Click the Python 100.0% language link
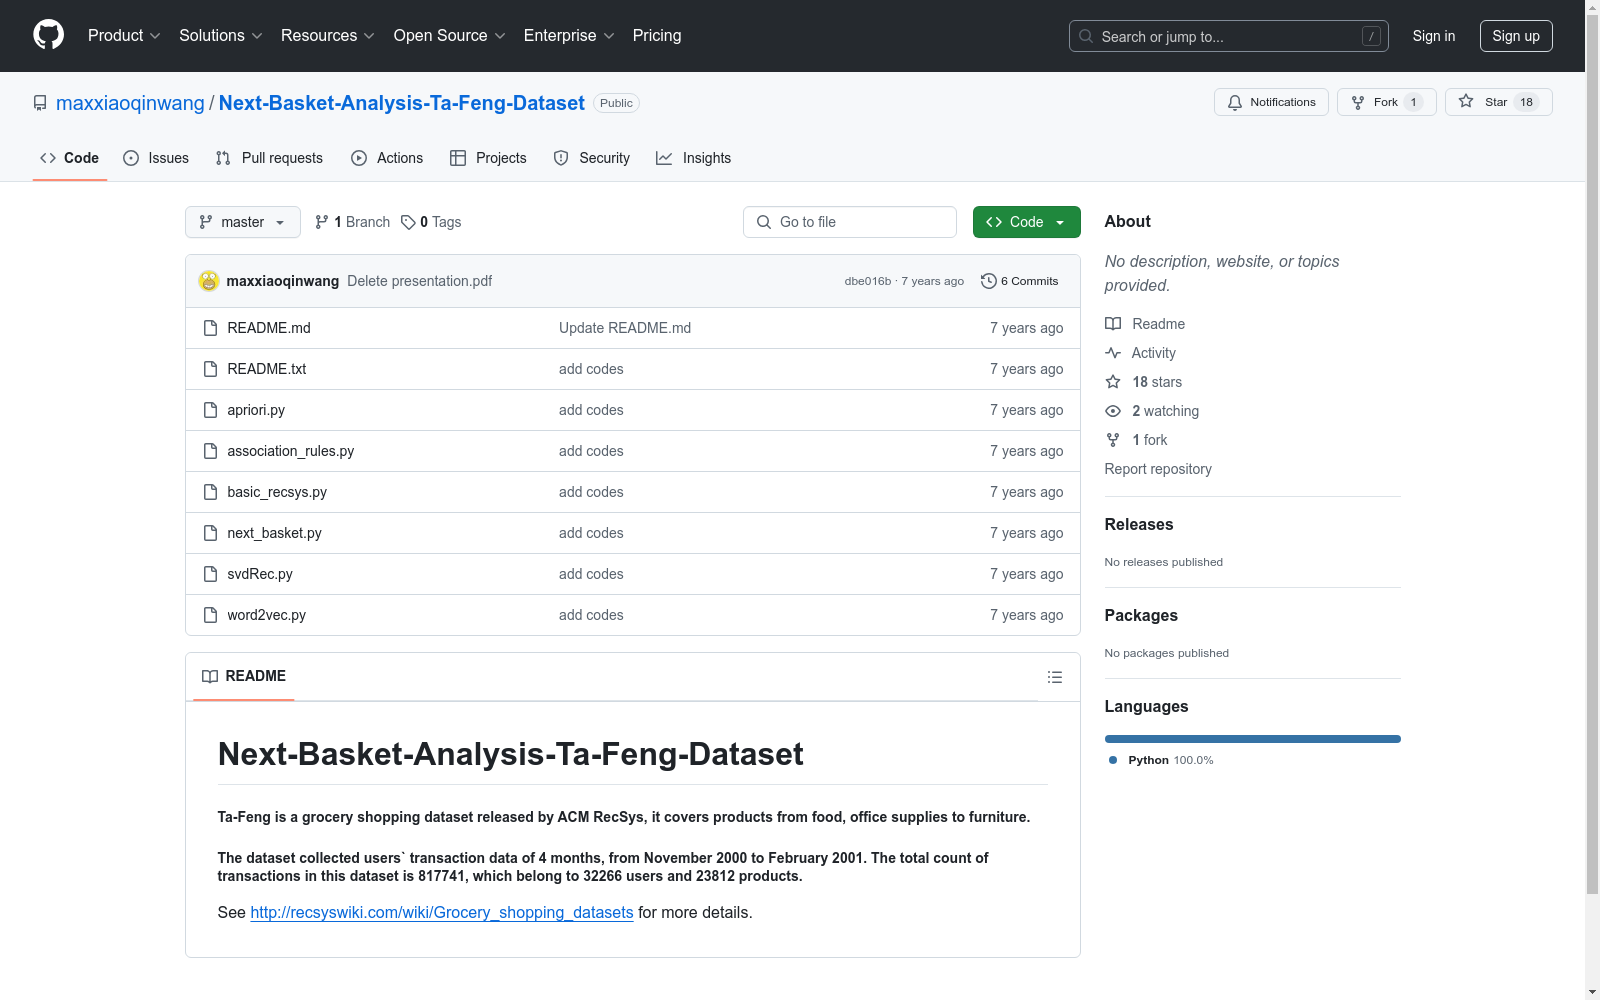 coord(1161,760)
